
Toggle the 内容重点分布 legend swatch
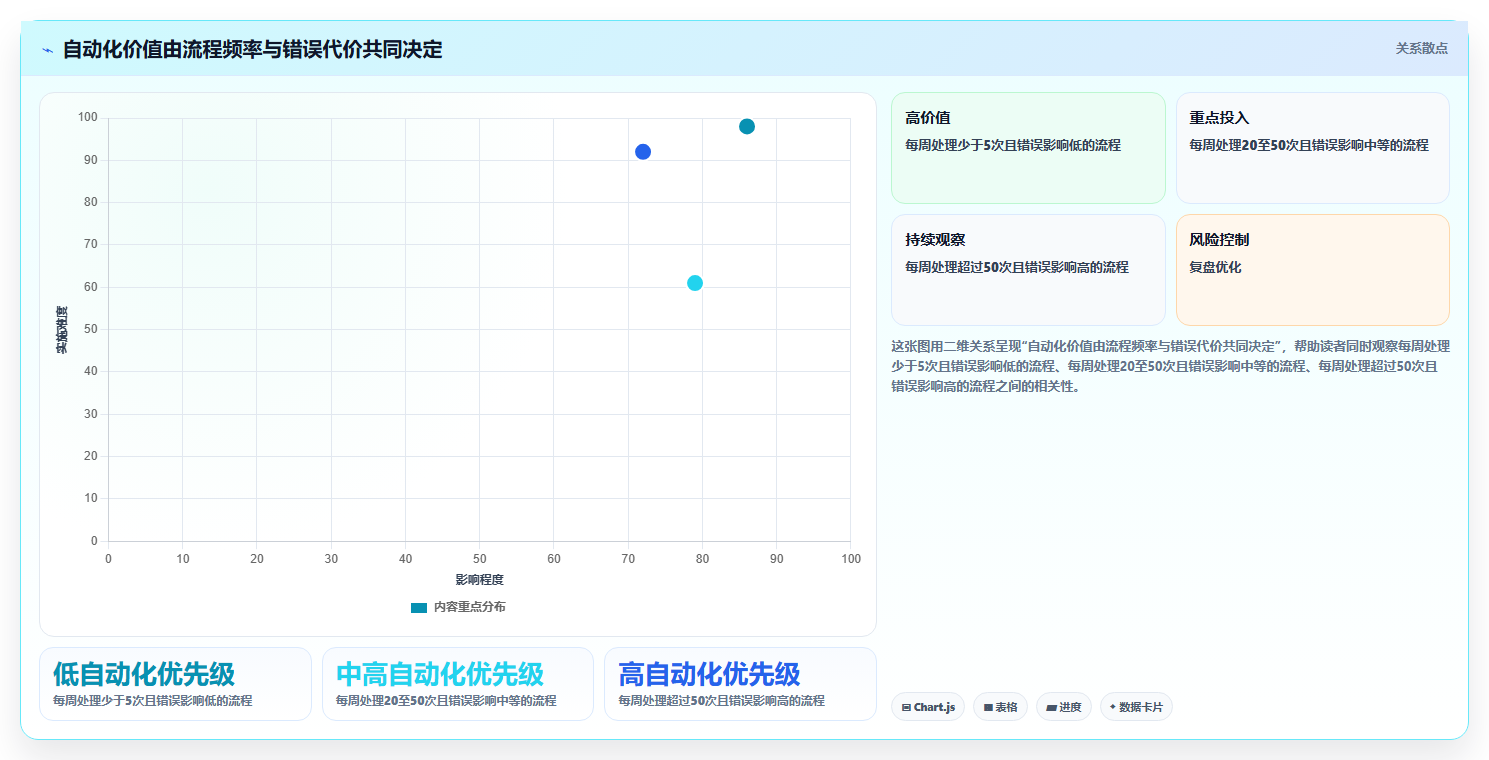point(419,608)
